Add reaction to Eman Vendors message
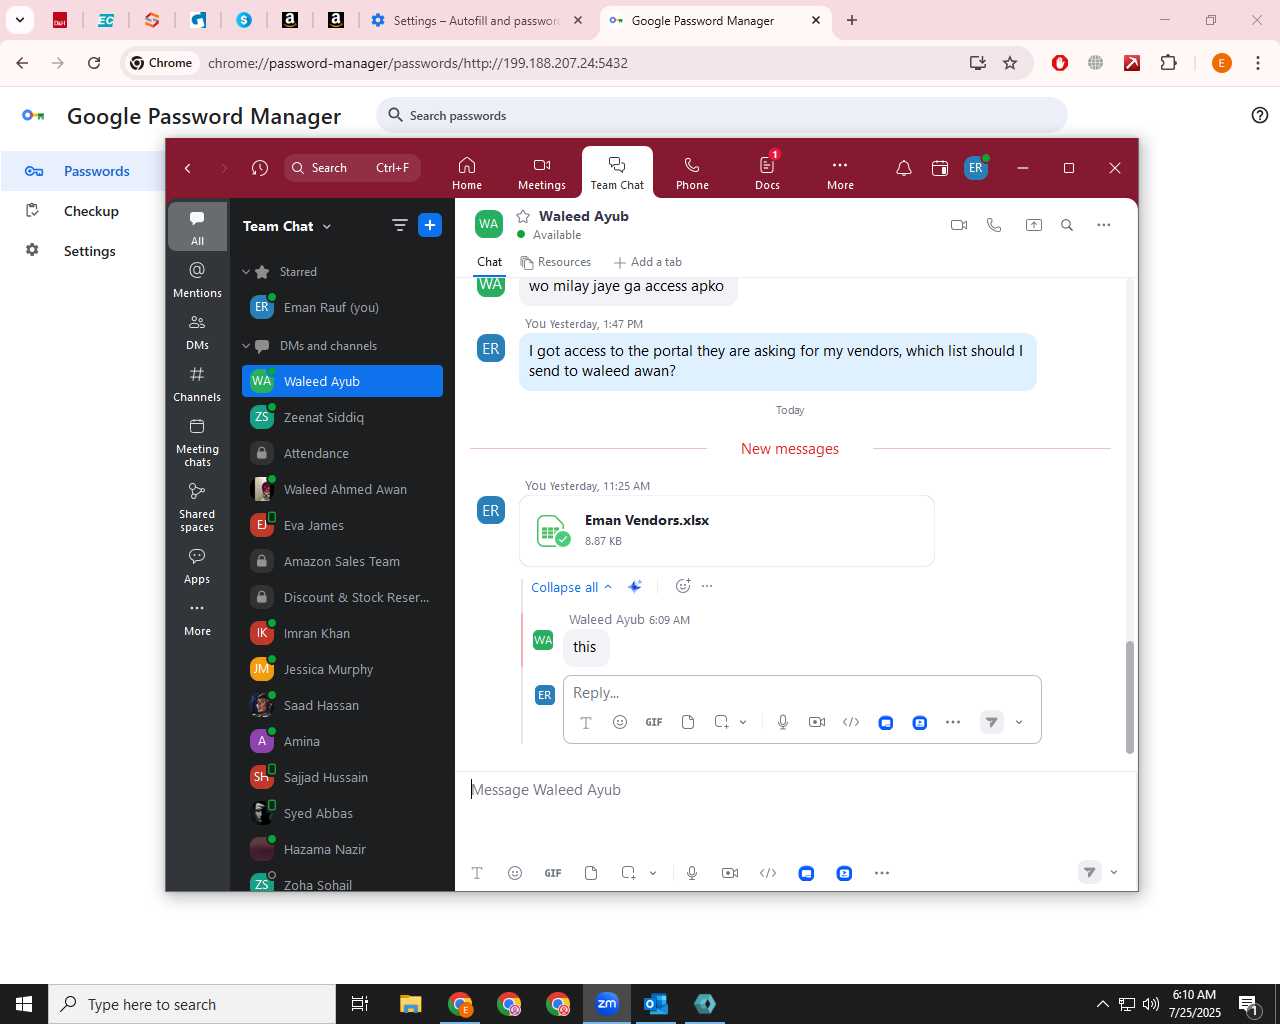The width and height of the screenshot is (1280, 1024). click(683, 586)
